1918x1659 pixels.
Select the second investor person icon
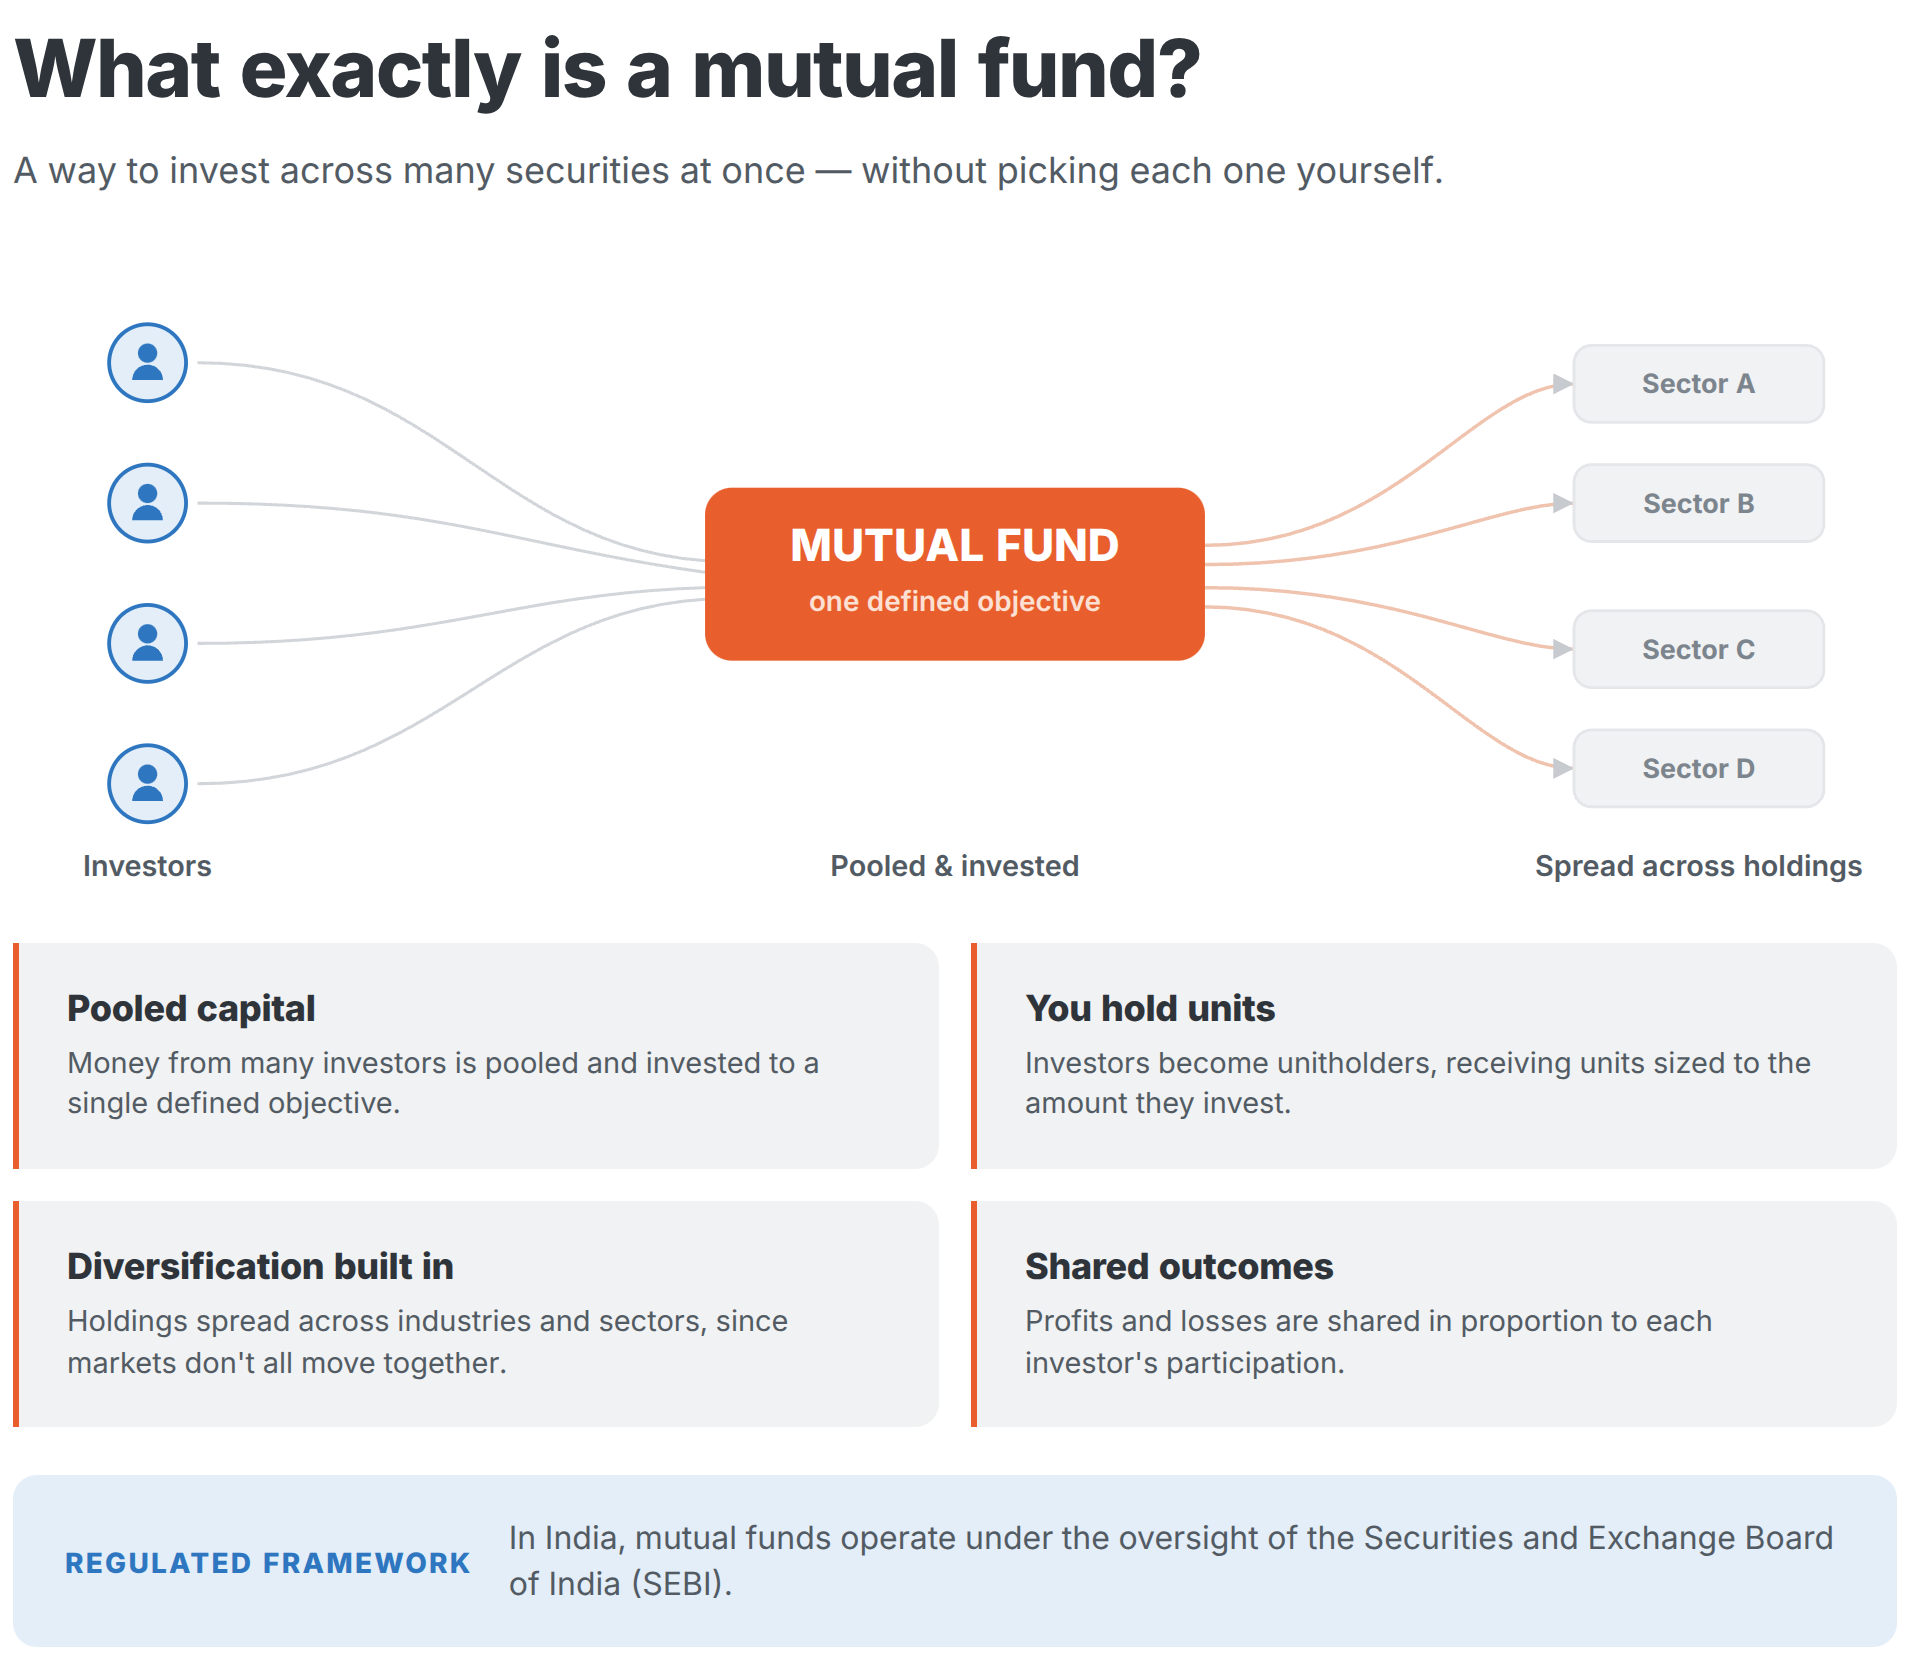(x=147, y=503)
